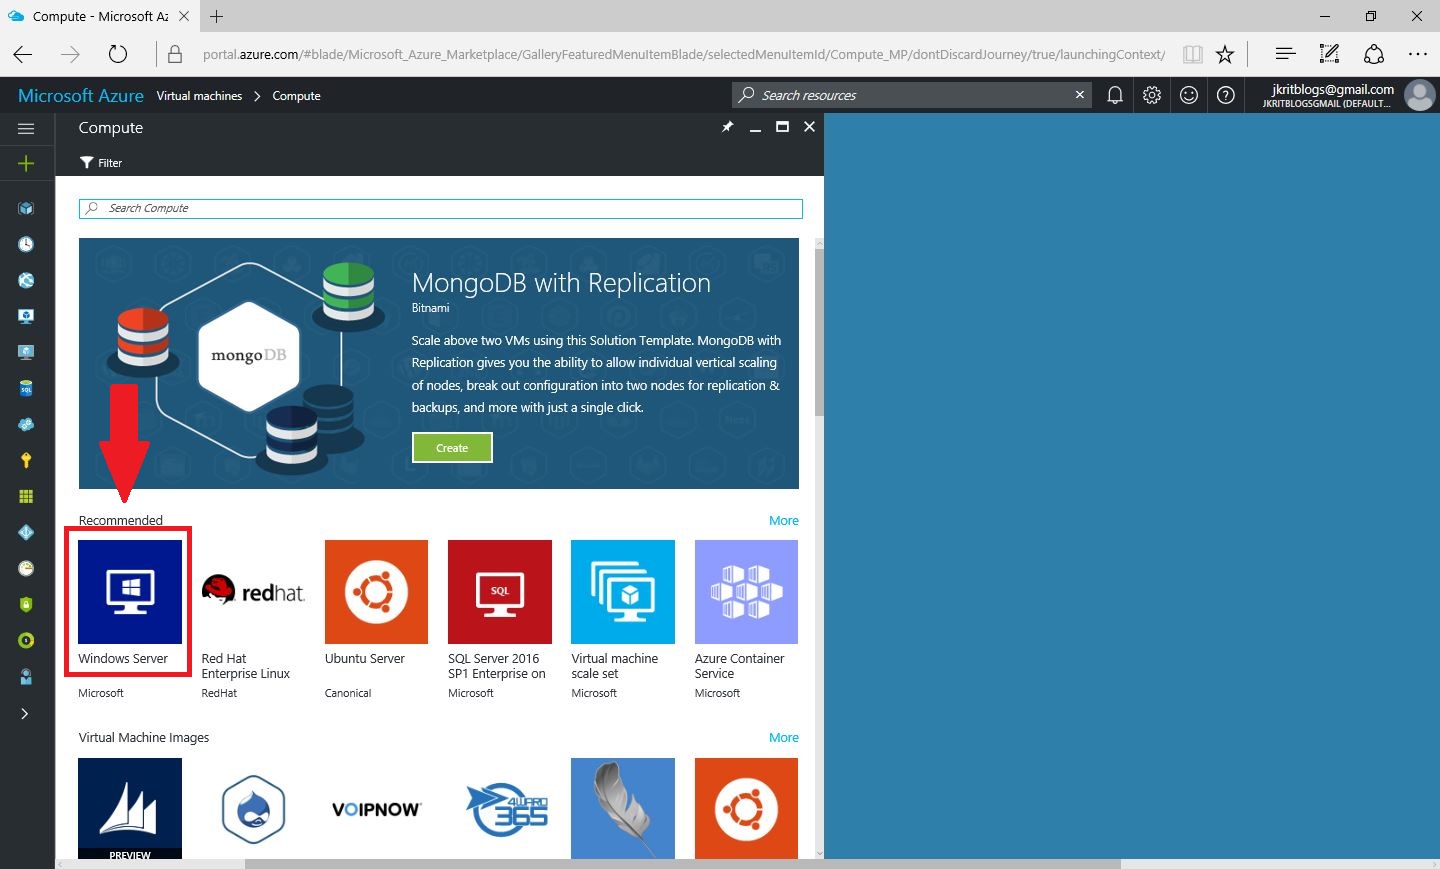Open Cloud services icon in sidebar
The width and height of the screenshot is (1440, 869).
click(26, 424)
